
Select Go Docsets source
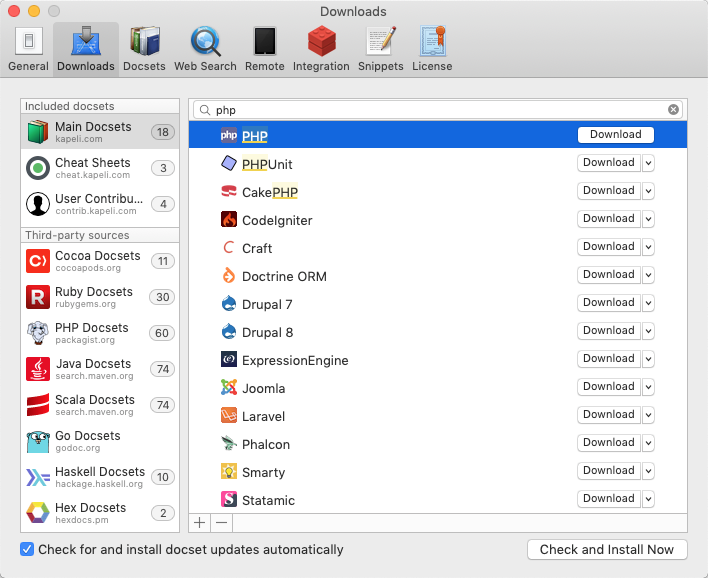[100, 441]
